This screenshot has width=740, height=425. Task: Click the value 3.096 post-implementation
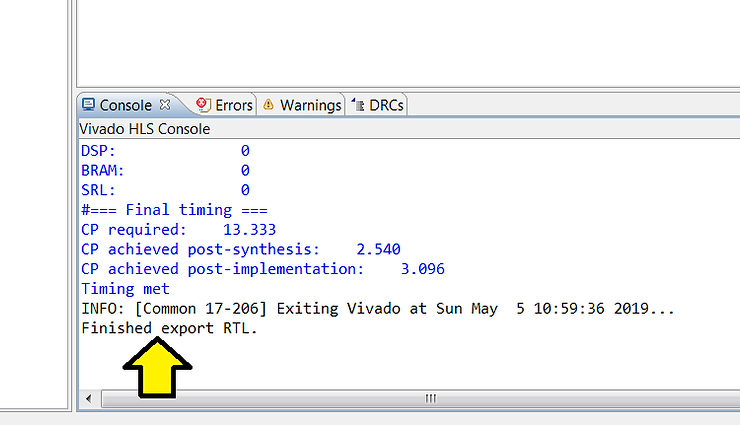[422, 269]
